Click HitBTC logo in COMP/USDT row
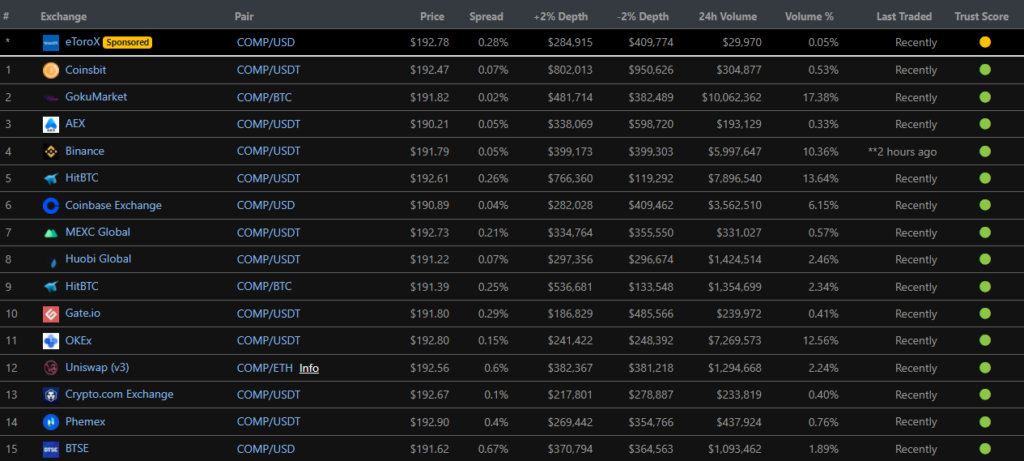 pyautogui.click(x=51, y=179)
